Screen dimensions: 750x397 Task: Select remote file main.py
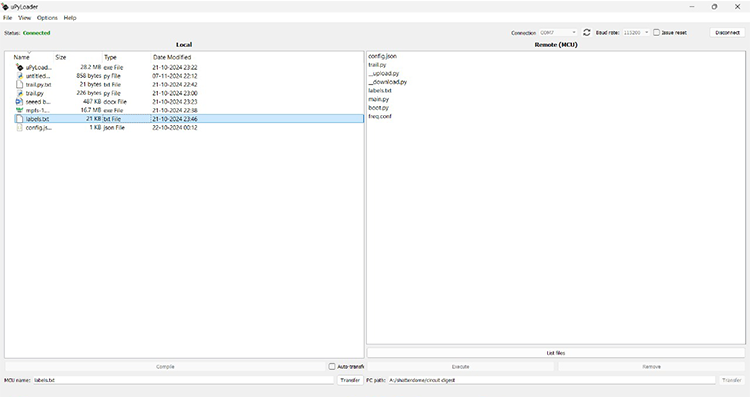(x=378, y=99)
